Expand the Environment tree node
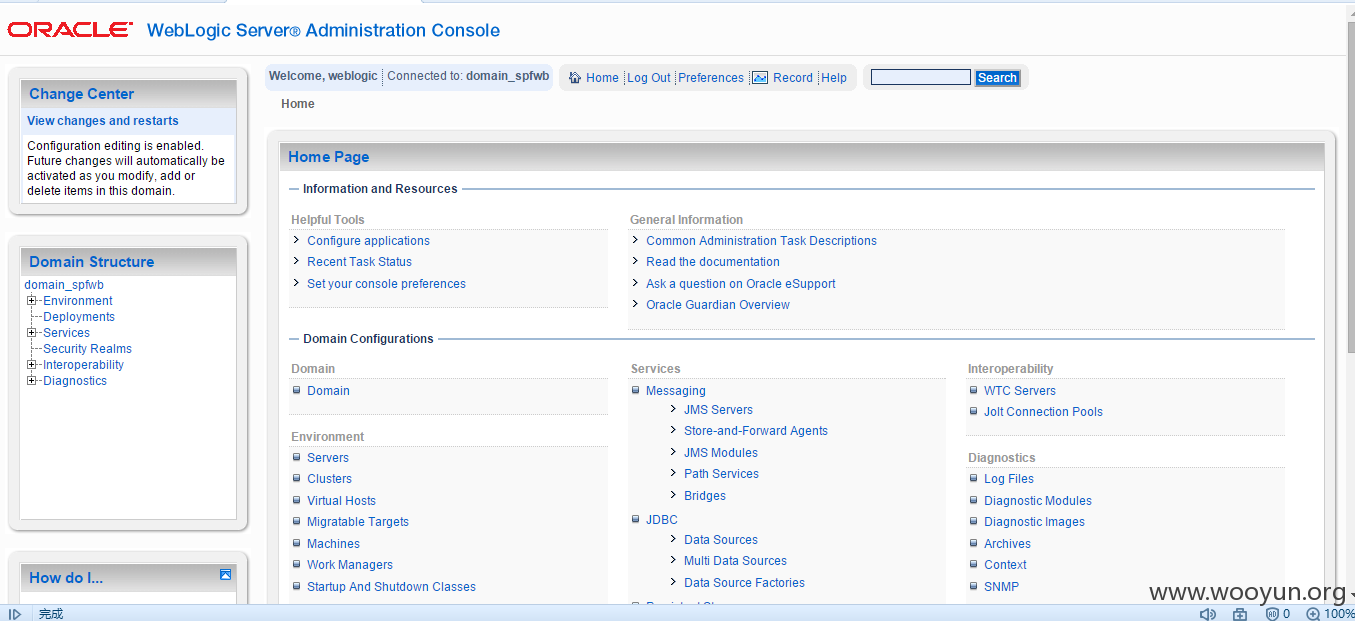This screenshot has height=621, width=1355. click(x=32, y=301)
